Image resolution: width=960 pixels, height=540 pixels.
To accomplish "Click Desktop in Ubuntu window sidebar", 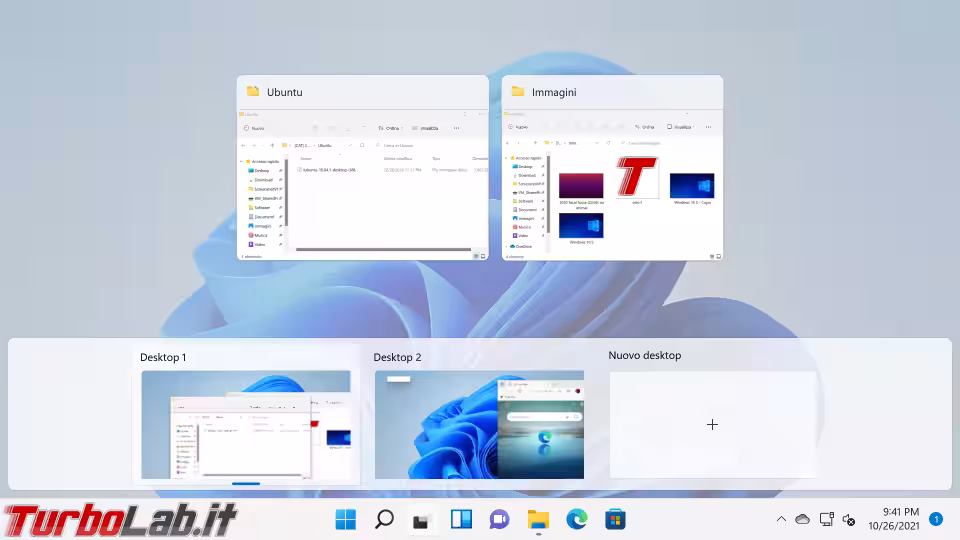I will coord(261,171).
